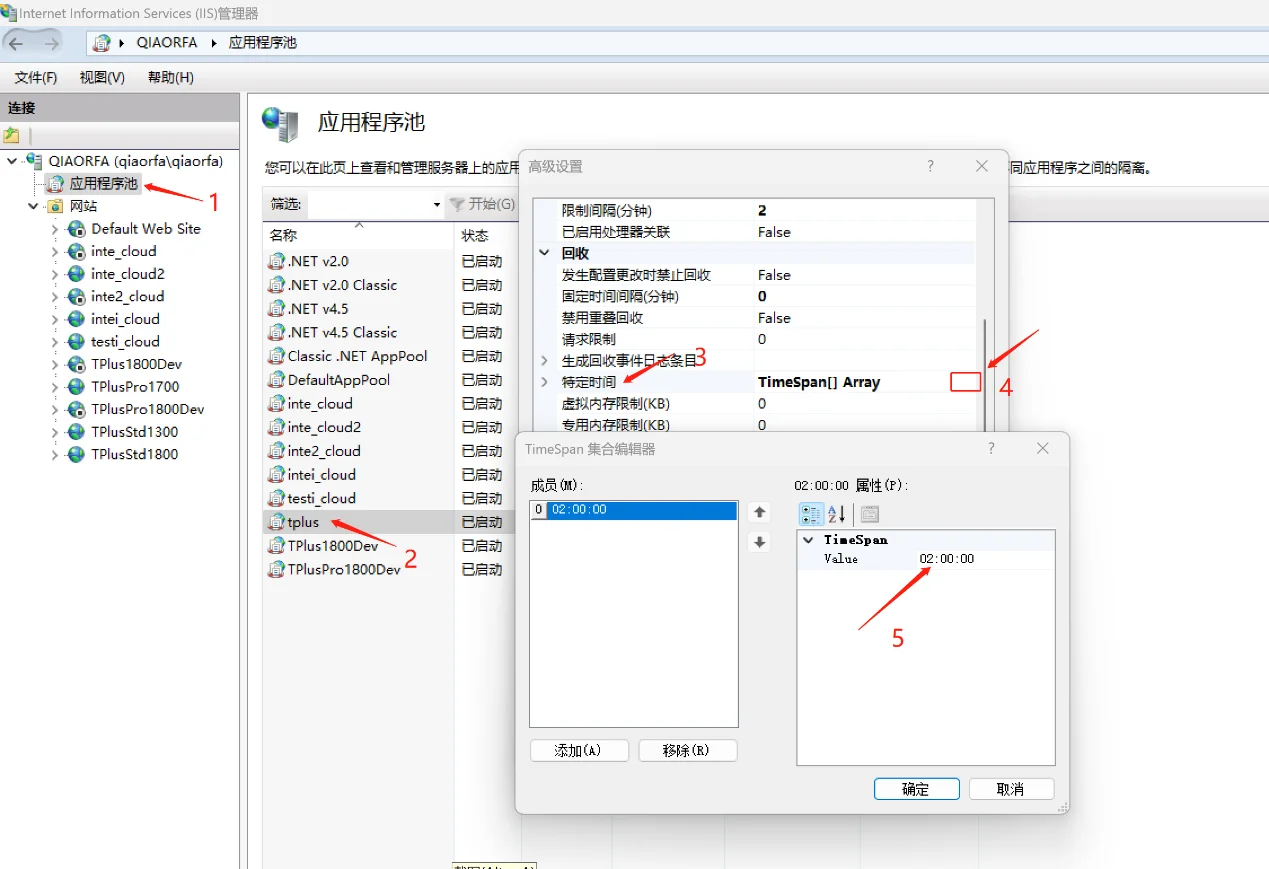The image size is (1269, 869).
Task: Click the TimeSpan Value field showing 02:00:00
Action: coord(946,558)
